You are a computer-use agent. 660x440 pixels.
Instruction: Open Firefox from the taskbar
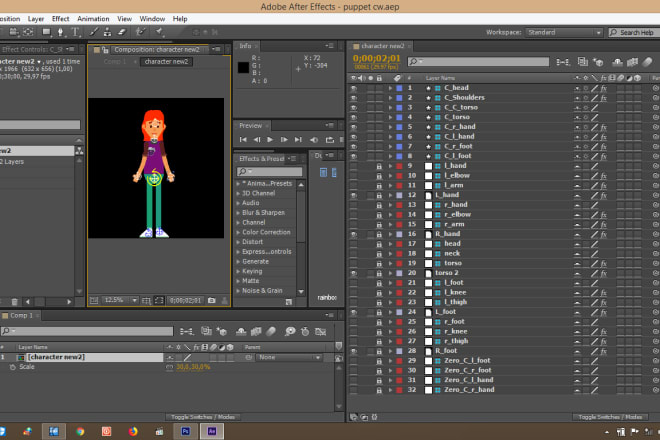click(133, 431)
